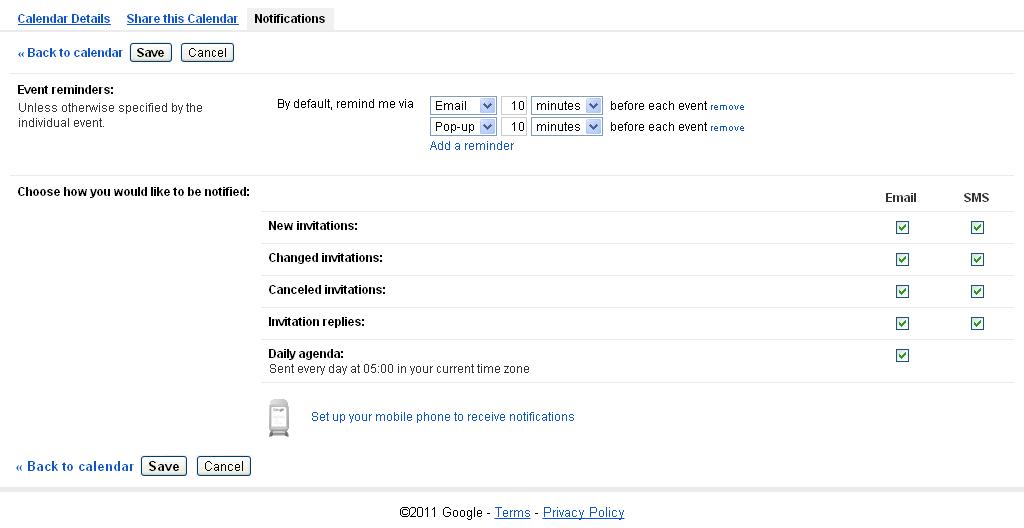Click the bottom Cancel button
The image size is (1024, 528).
(x=224, y=467)
